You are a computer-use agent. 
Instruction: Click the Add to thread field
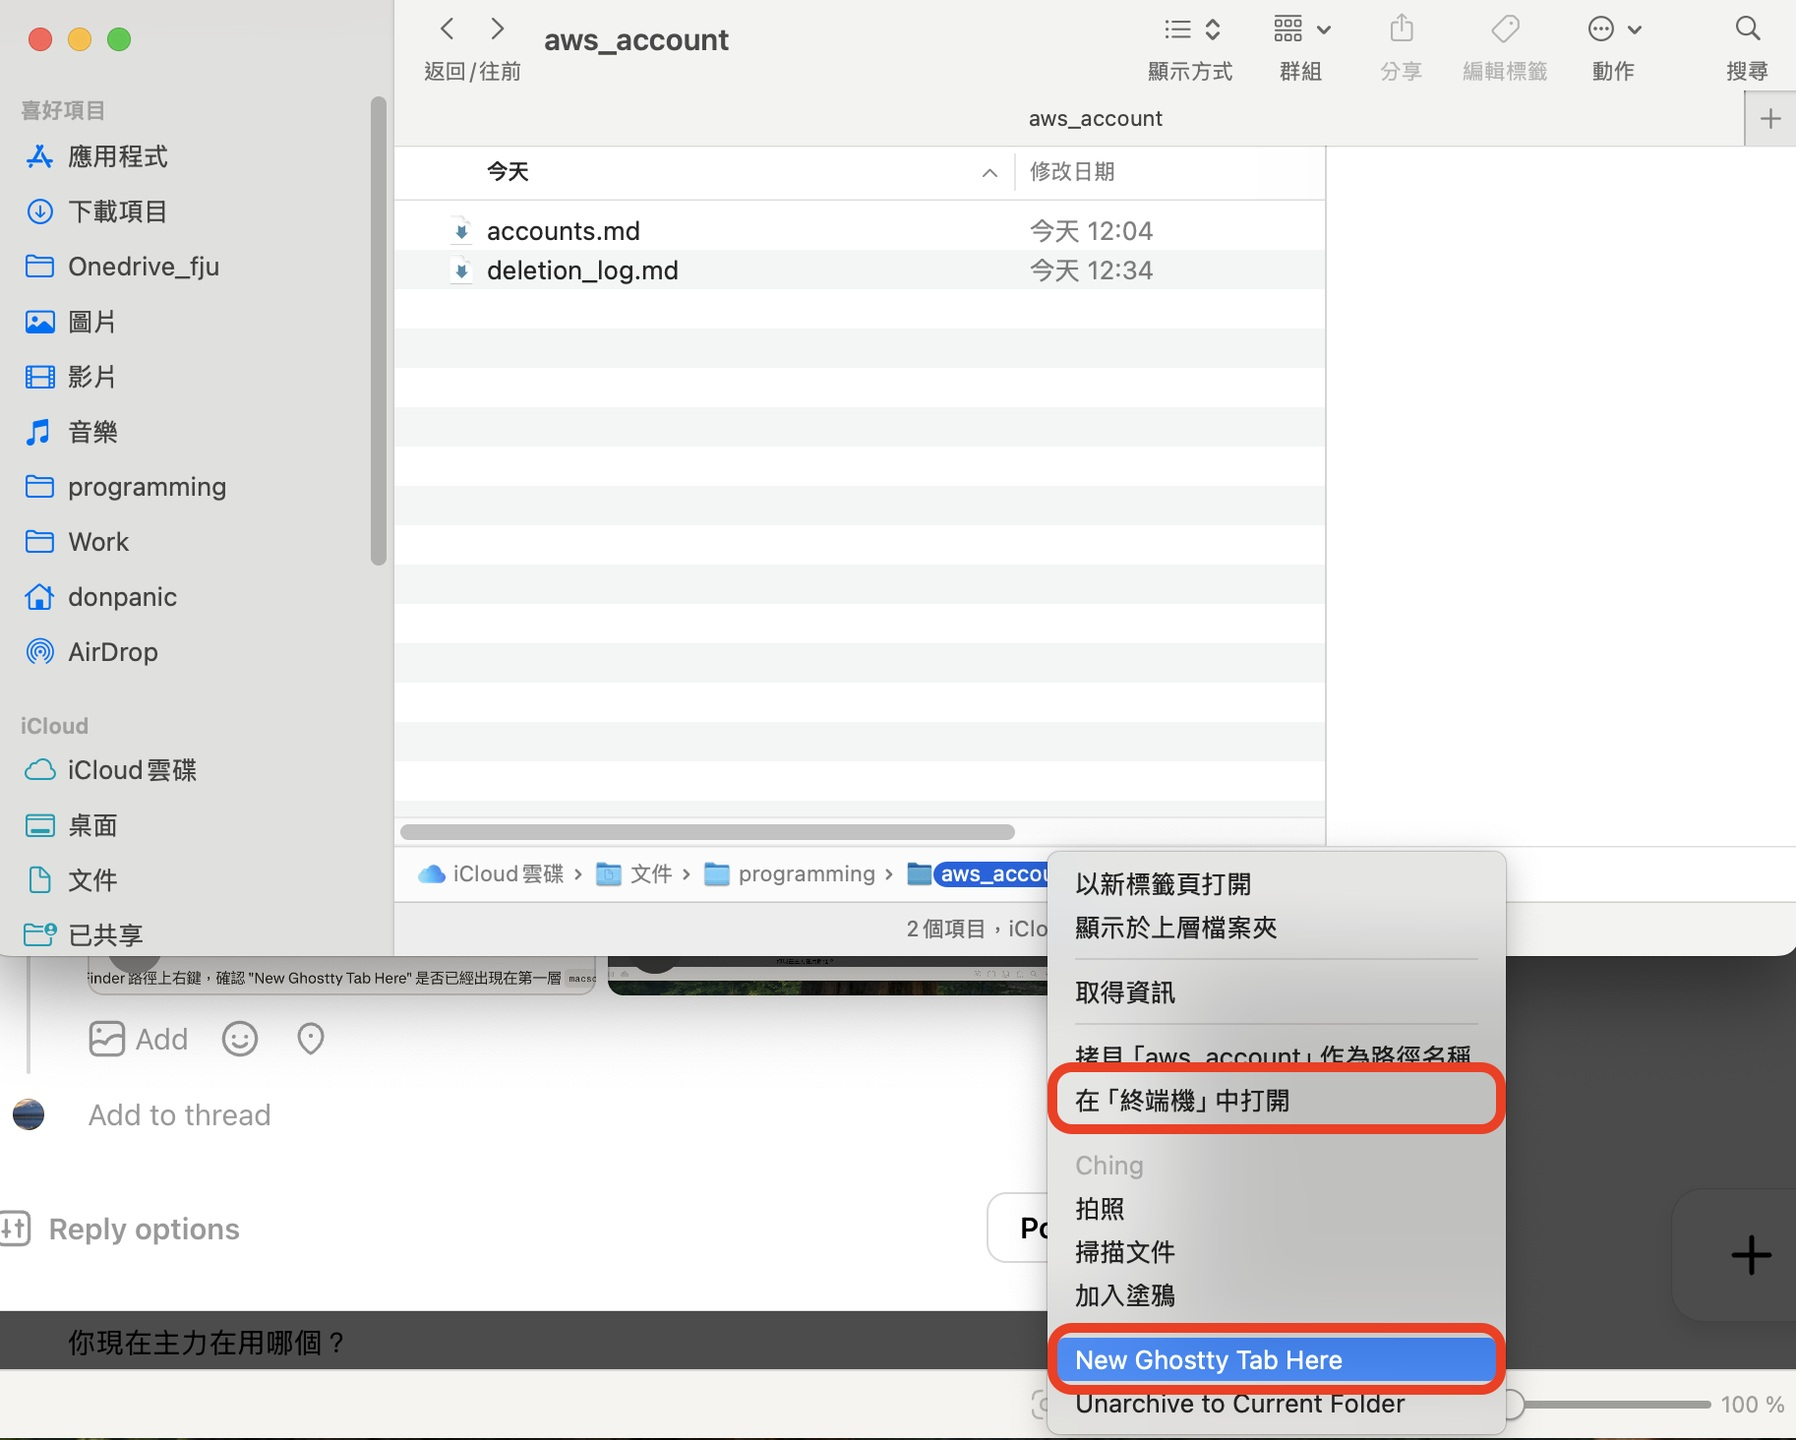click(179, 1115)
